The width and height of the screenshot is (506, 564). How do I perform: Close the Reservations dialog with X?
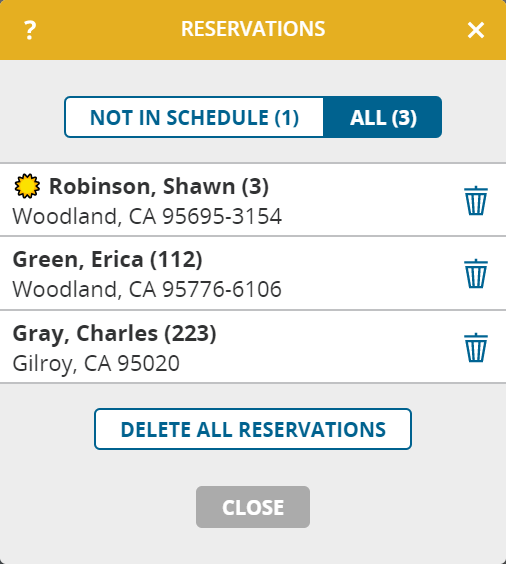tap(476, 30)
